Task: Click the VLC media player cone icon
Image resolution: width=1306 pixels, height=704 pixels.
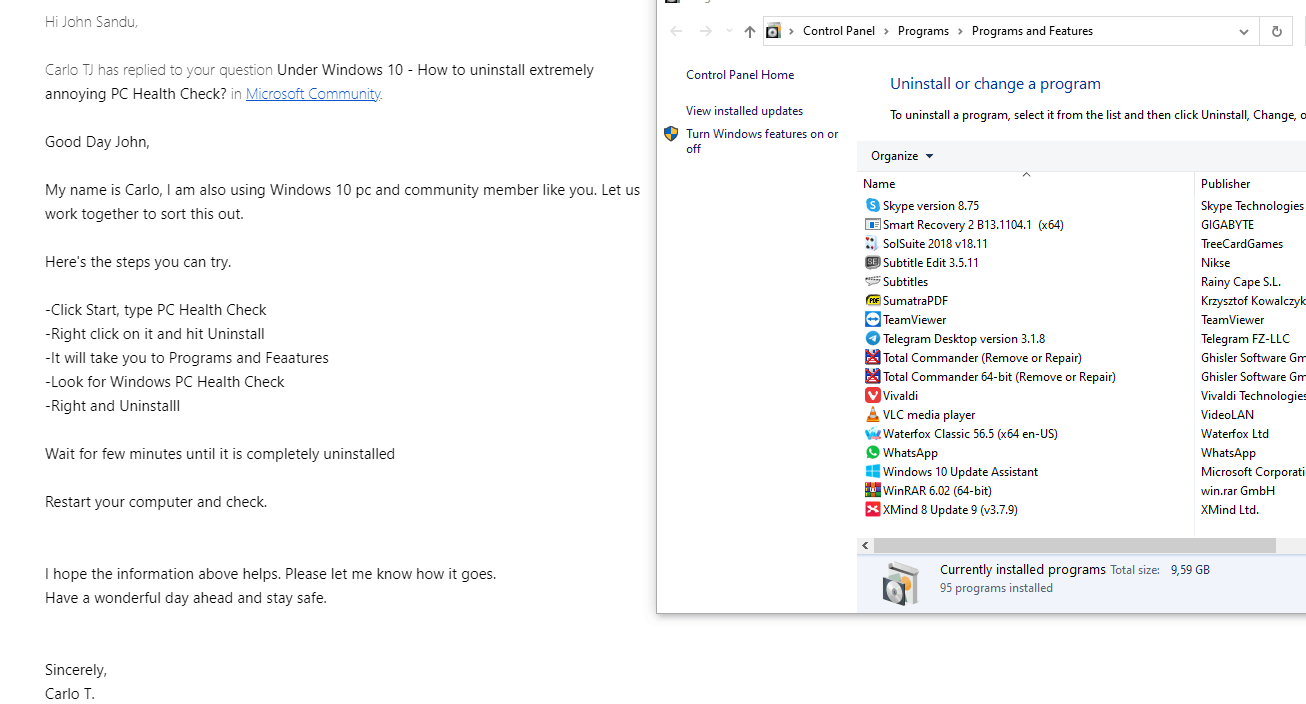Action: (x=872, y=414)
